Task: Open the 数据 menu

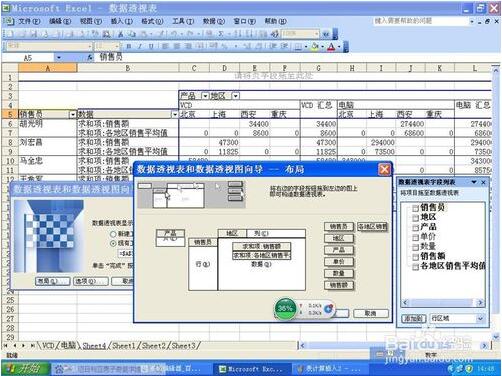Action: [214, 21]
